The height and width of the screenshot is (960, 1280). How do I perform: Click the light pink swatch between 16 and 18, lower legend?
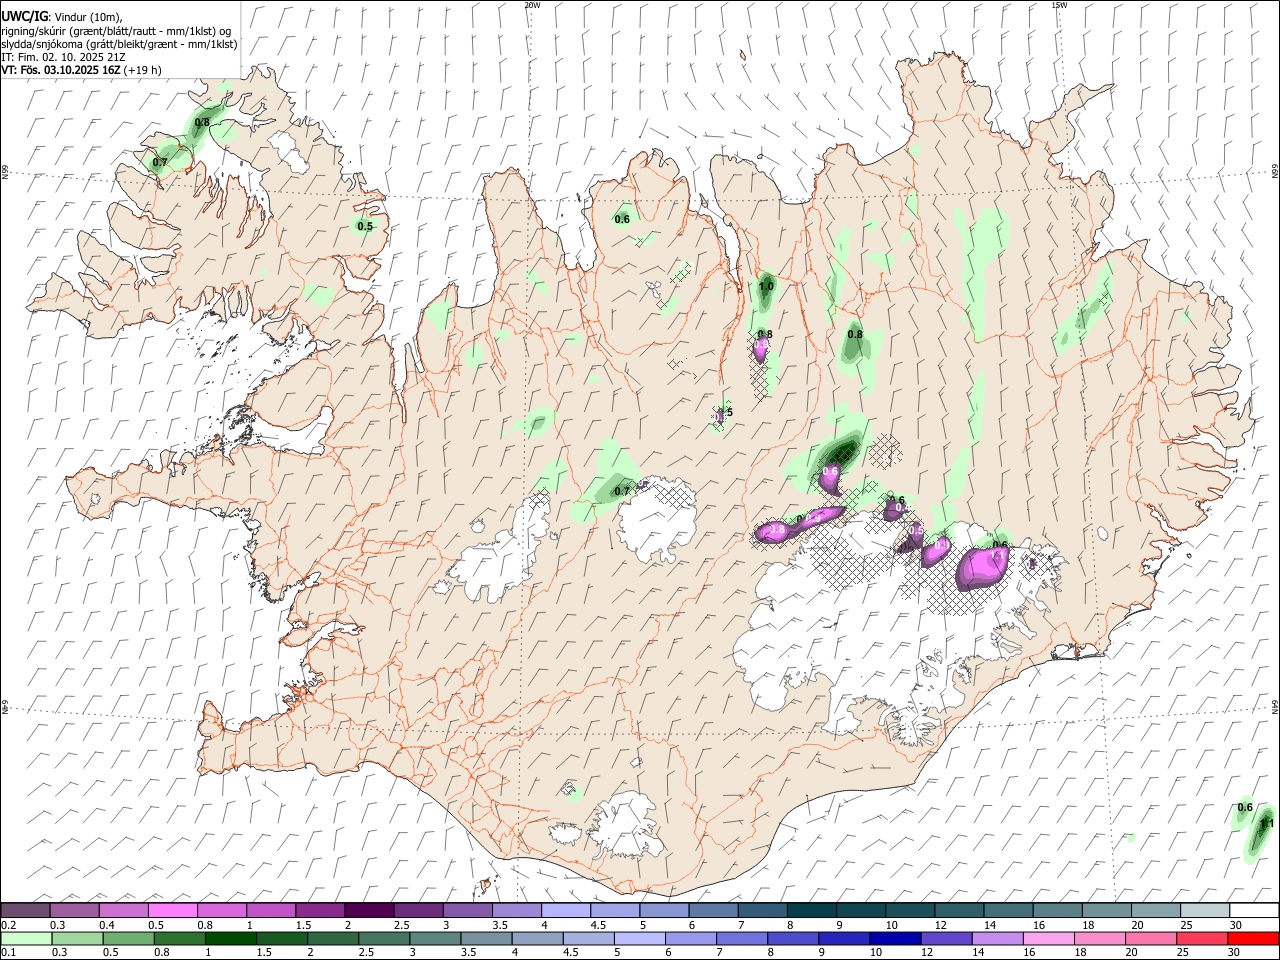(1048, 938)
